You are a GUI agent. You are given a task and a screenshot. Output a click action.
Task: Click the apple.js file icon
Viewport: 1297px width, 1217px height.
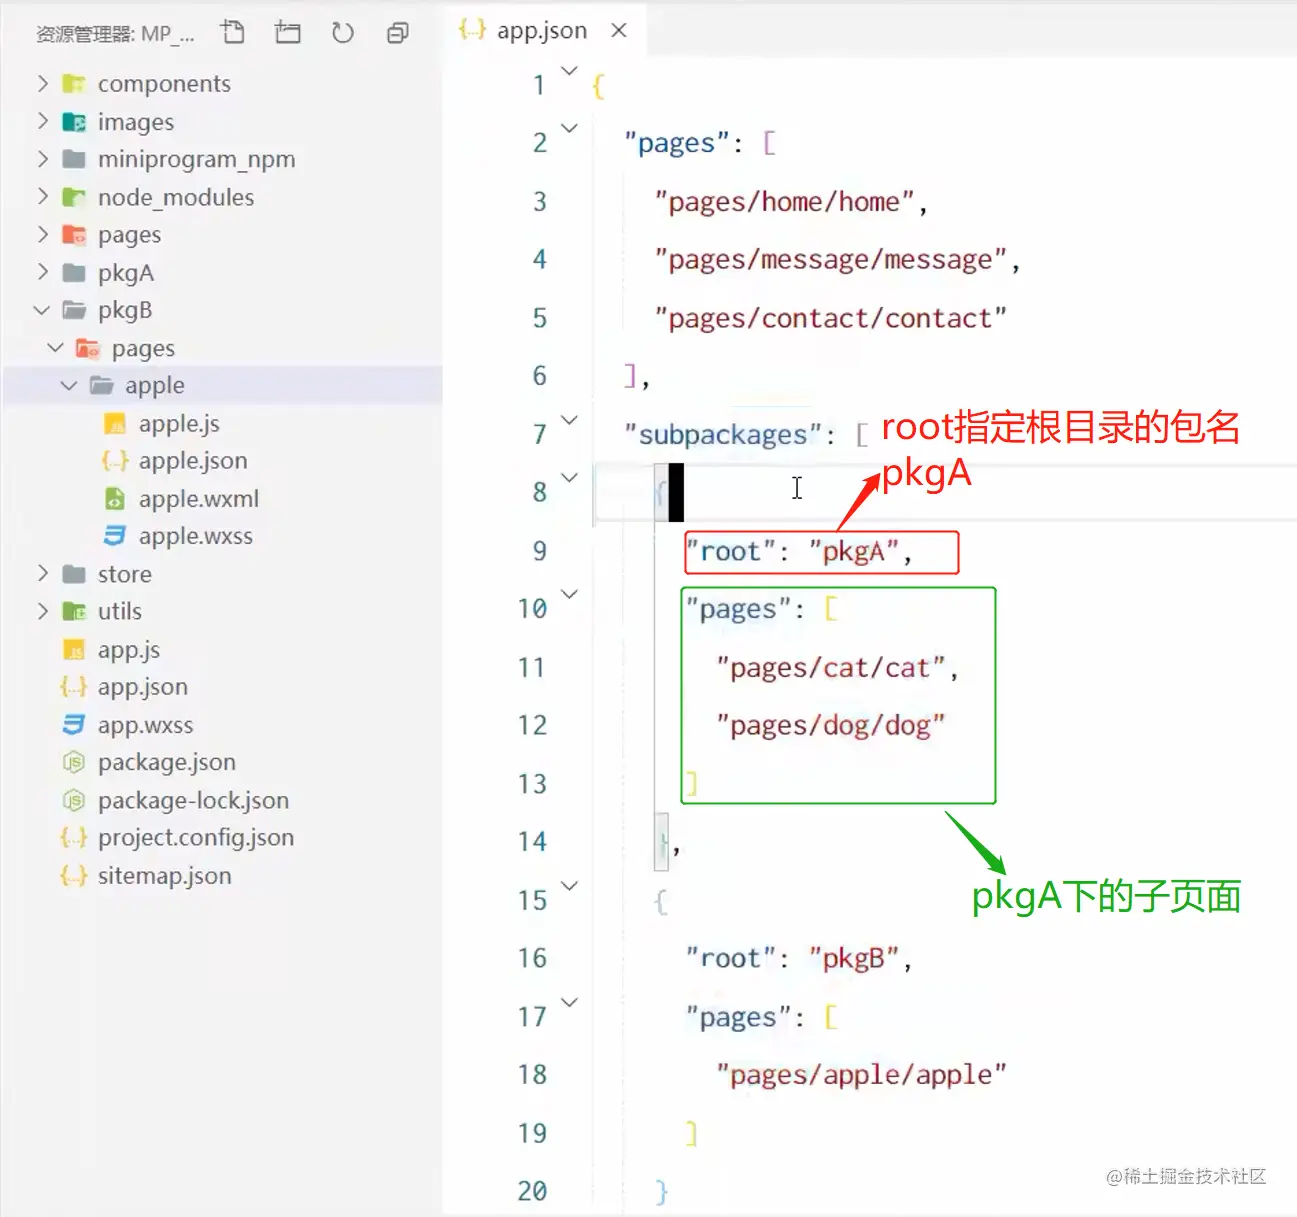point(115,424)
